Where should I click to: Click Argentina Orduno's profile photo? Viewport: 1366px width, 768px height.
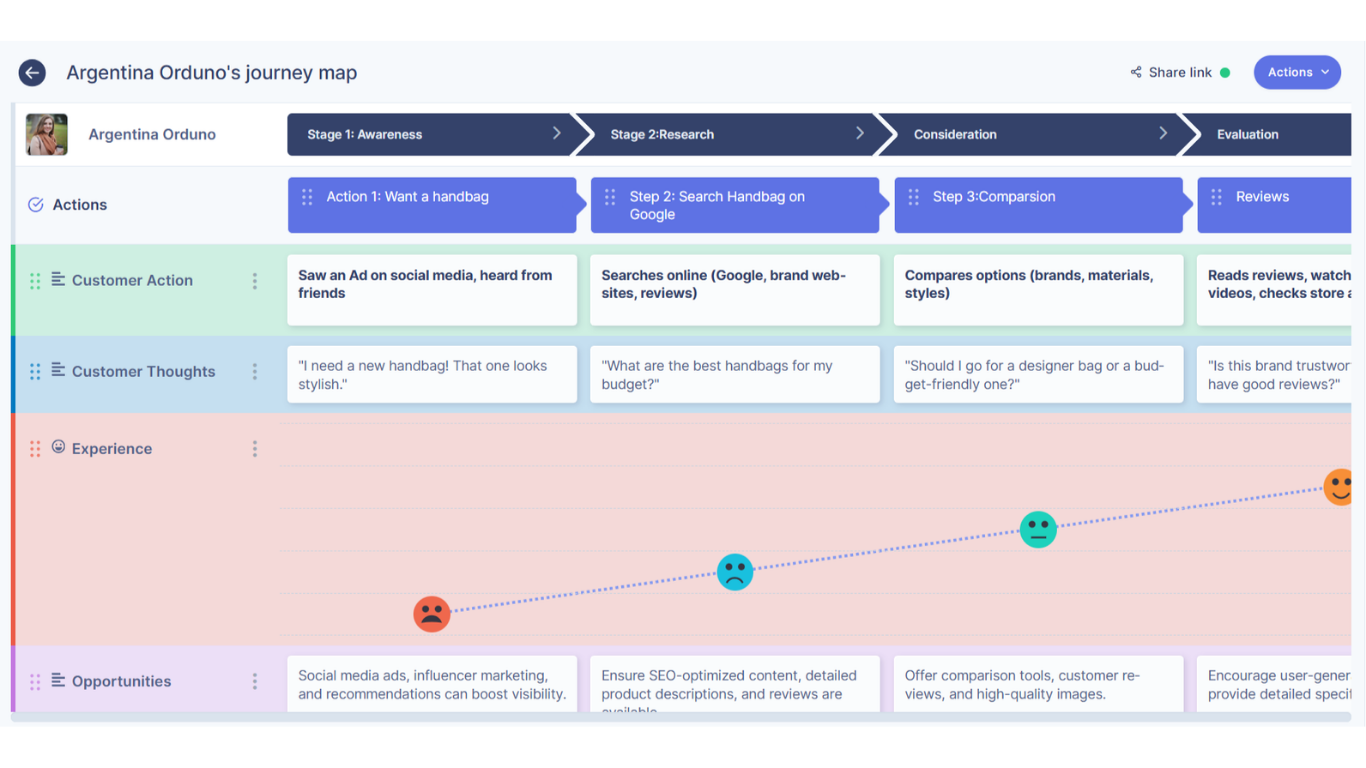47,134
